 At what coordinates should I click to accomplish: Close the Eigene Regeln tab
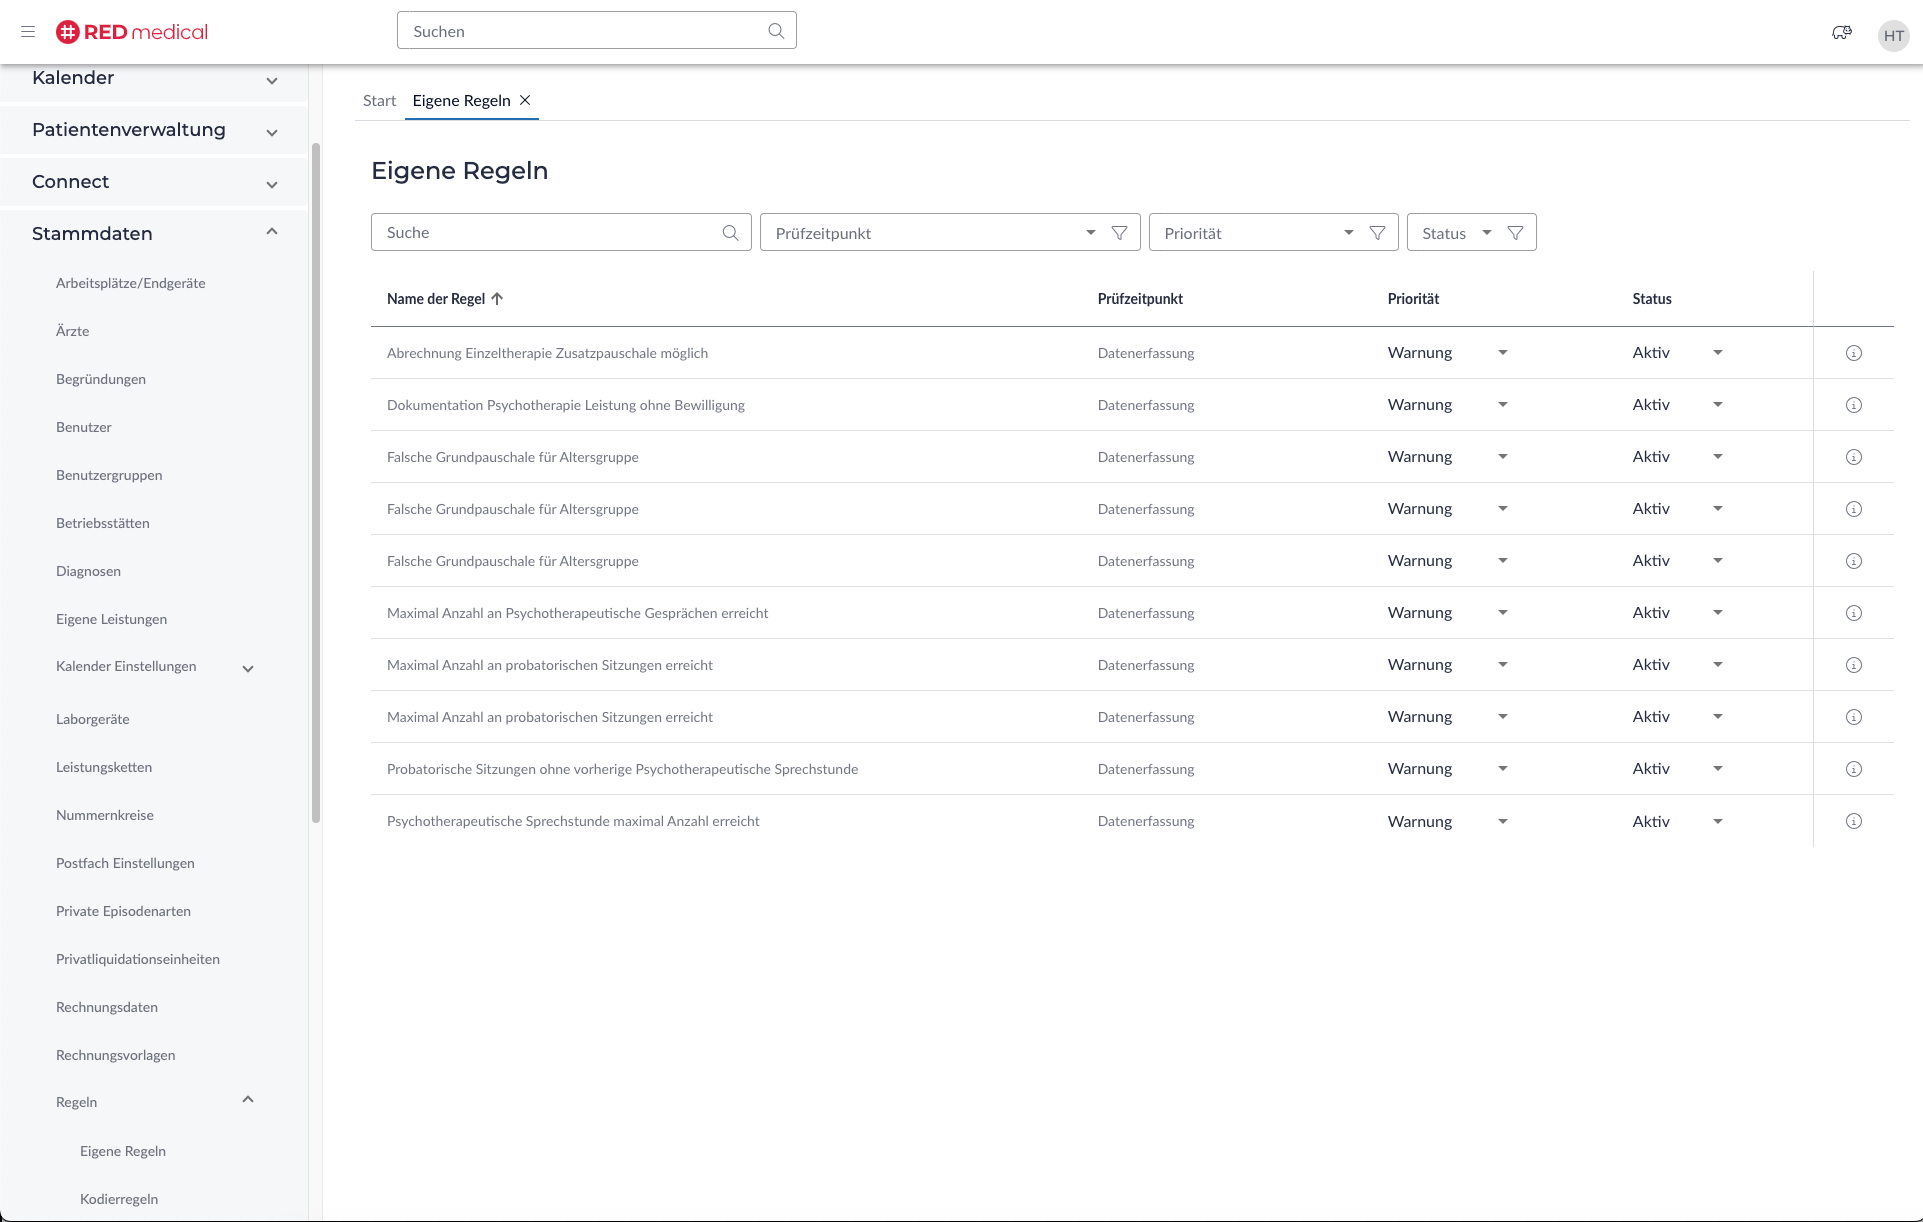(x=525, y=100)
